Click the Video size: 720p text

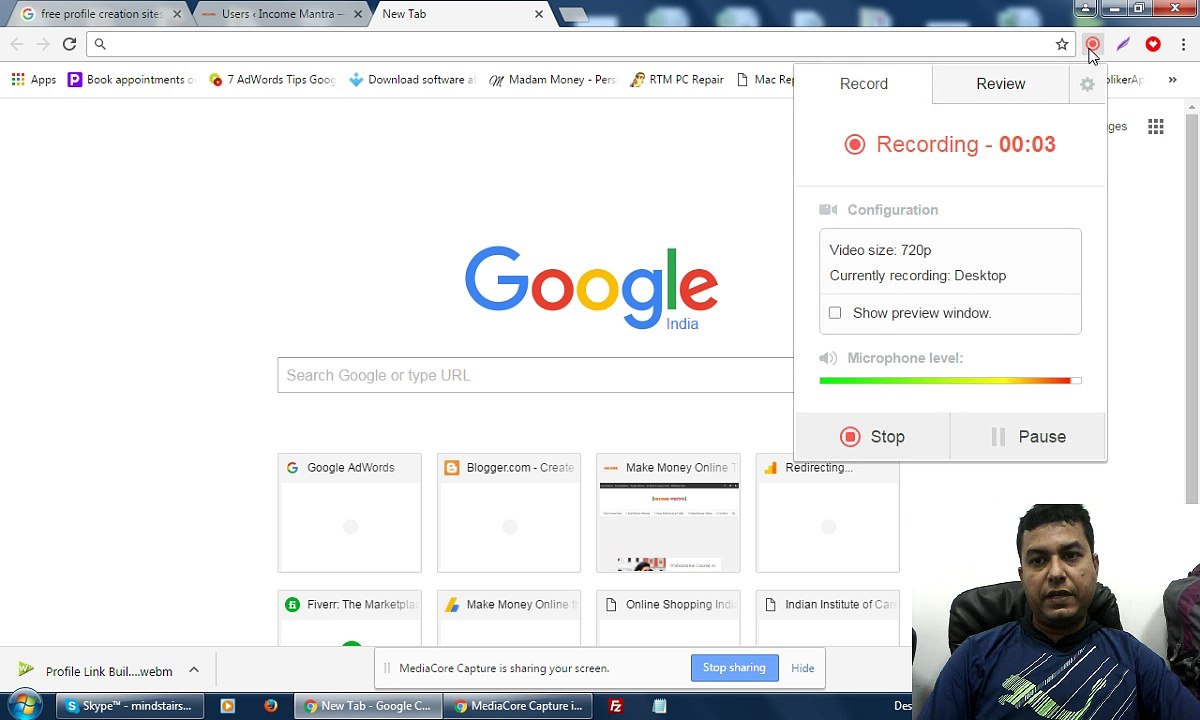click(x=880, y=250)
